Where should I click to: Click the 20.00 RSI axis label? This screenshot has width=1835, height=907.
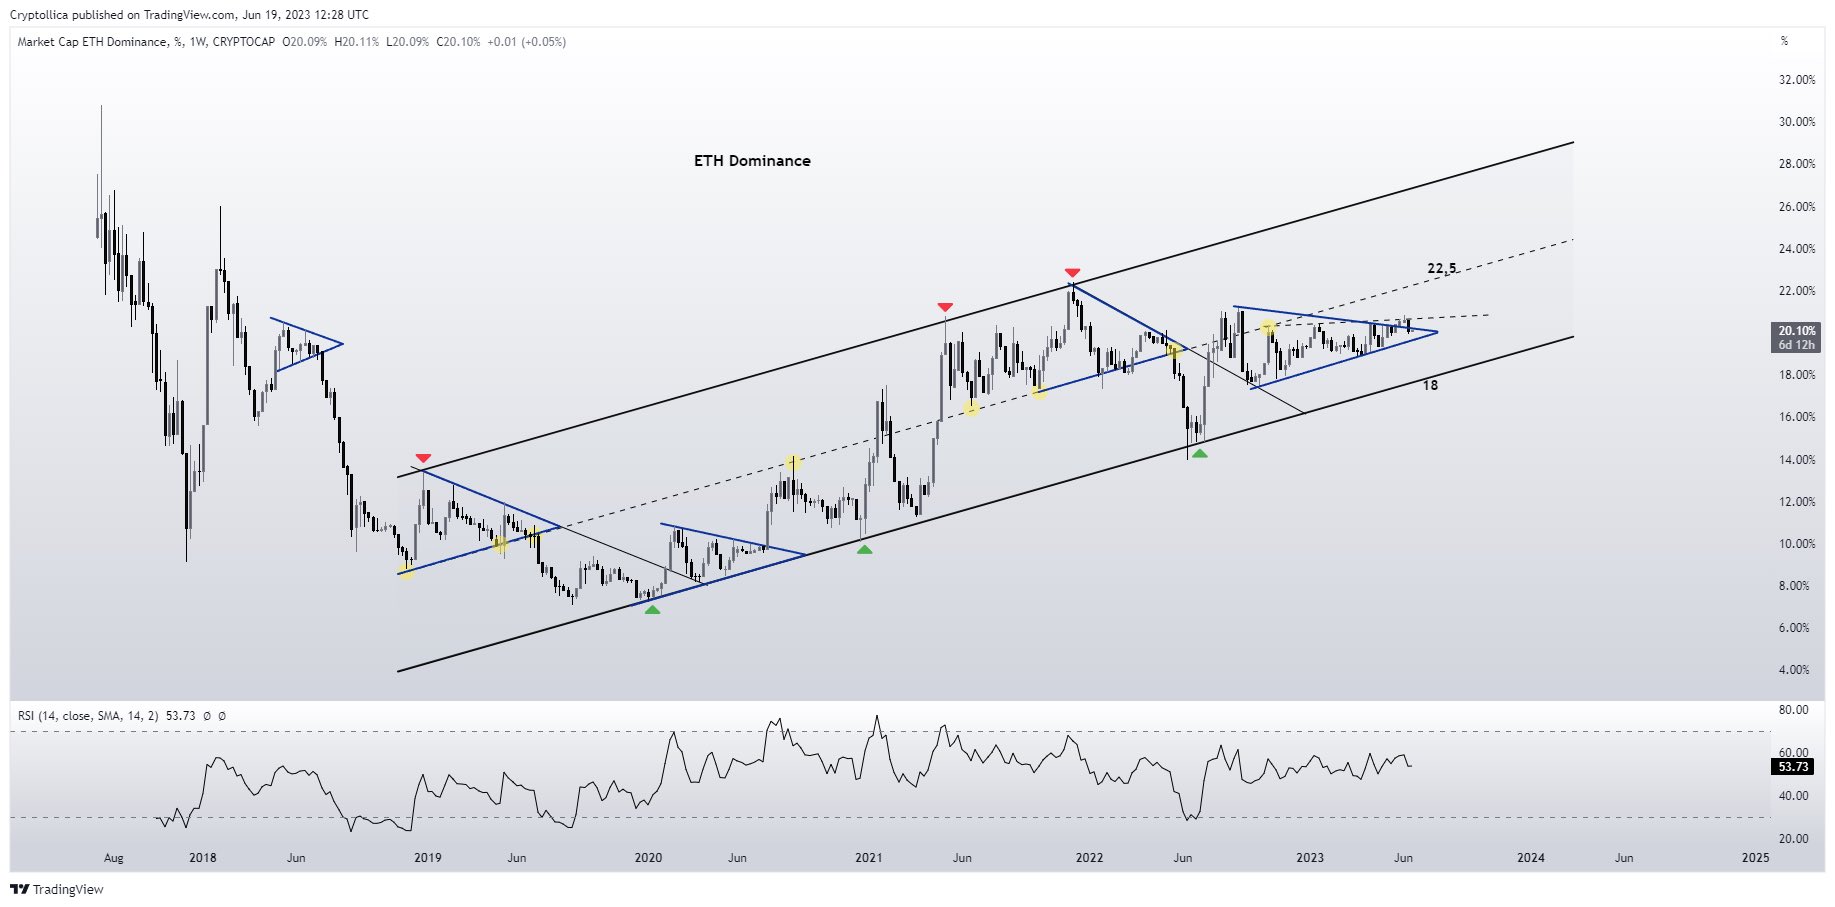(x=1794, y=839)
